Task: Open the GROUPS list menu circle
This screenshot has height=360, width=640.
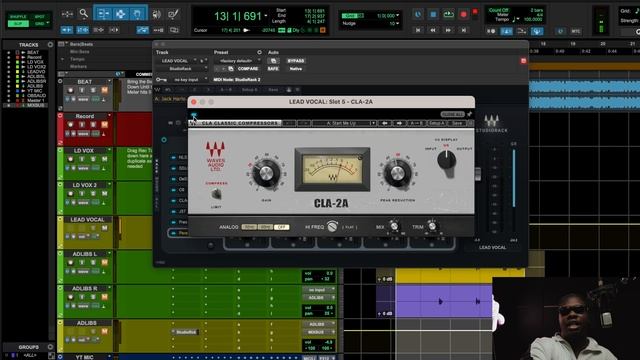Action: [50, 347]
